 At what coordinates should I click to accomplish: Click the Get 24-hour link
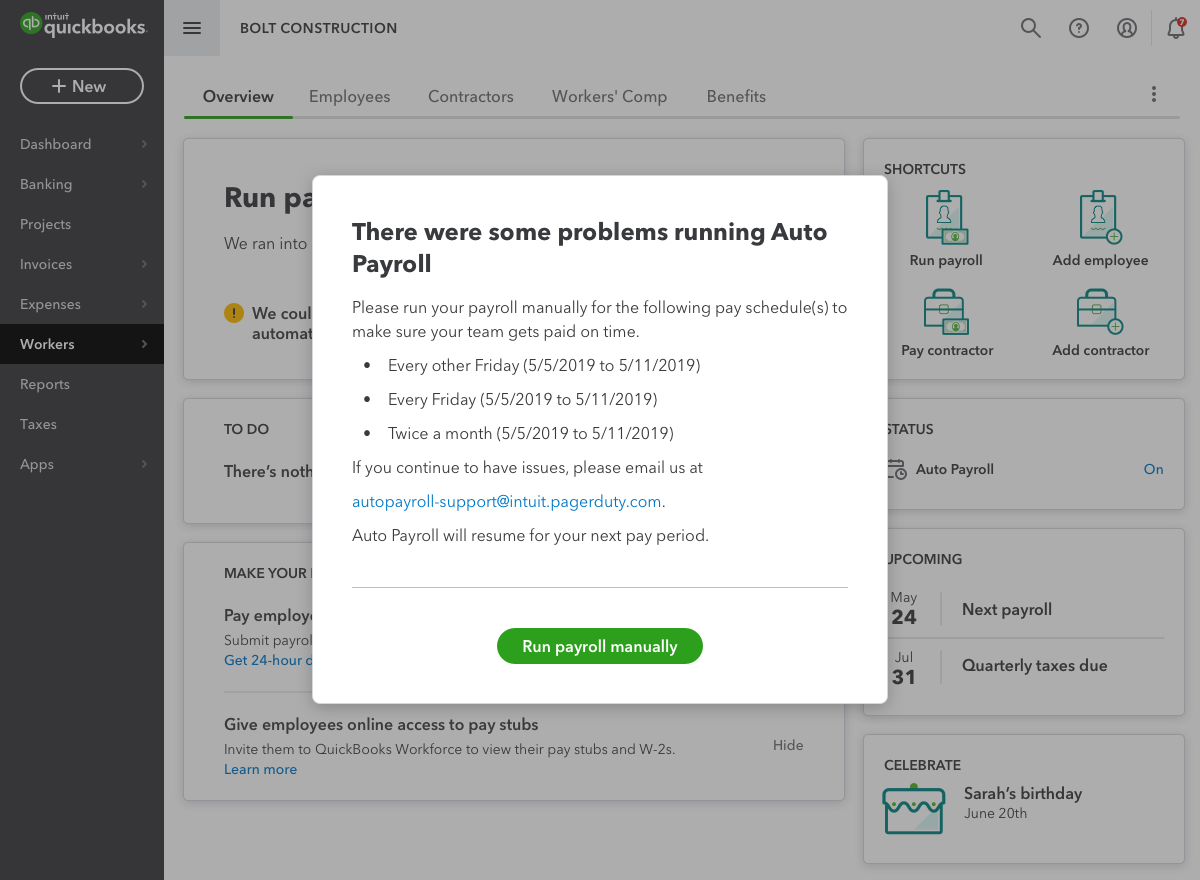[268, 660]
